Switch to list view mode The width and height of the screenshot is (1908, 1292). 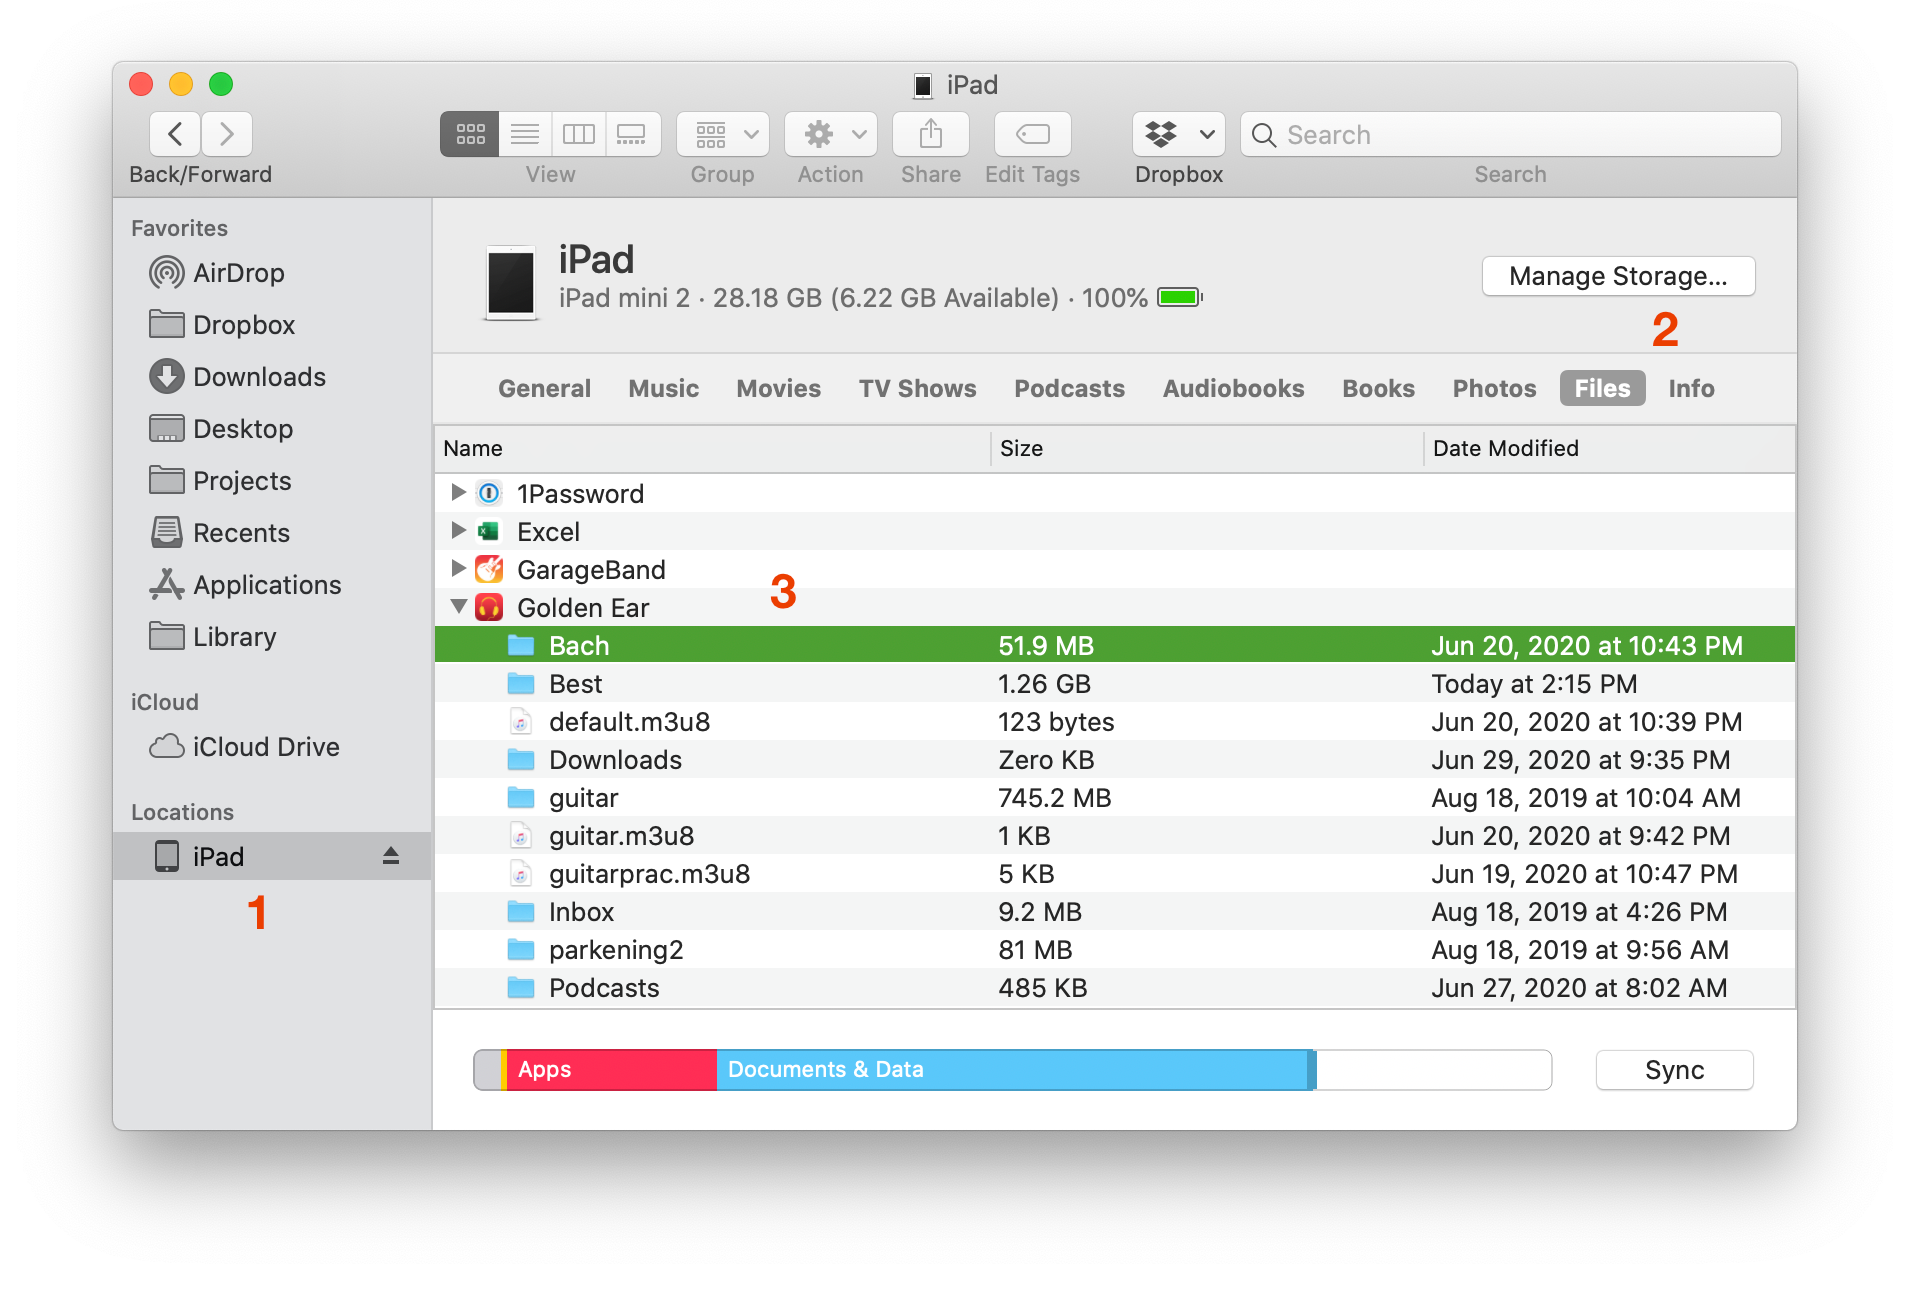[x=525, y=134]
